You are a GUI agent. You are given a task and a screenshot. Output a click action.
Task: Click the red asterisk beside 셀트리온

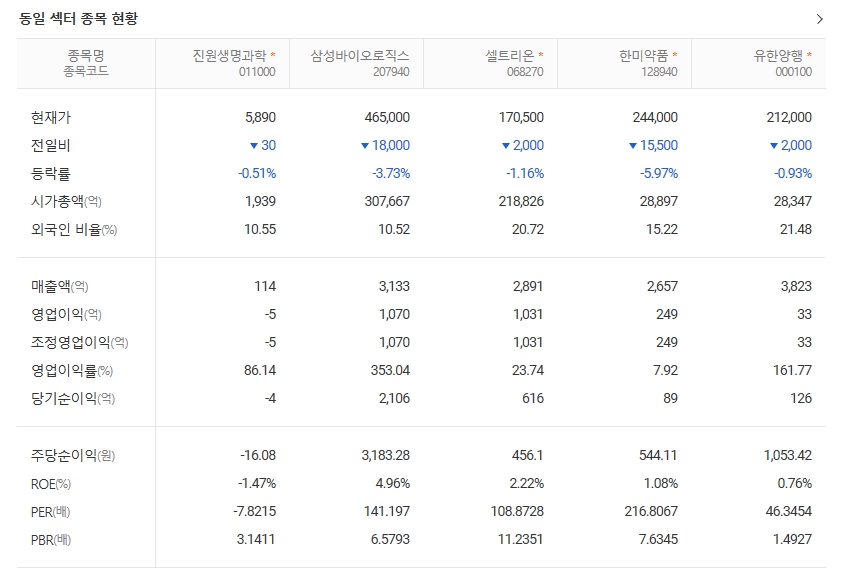540,55
